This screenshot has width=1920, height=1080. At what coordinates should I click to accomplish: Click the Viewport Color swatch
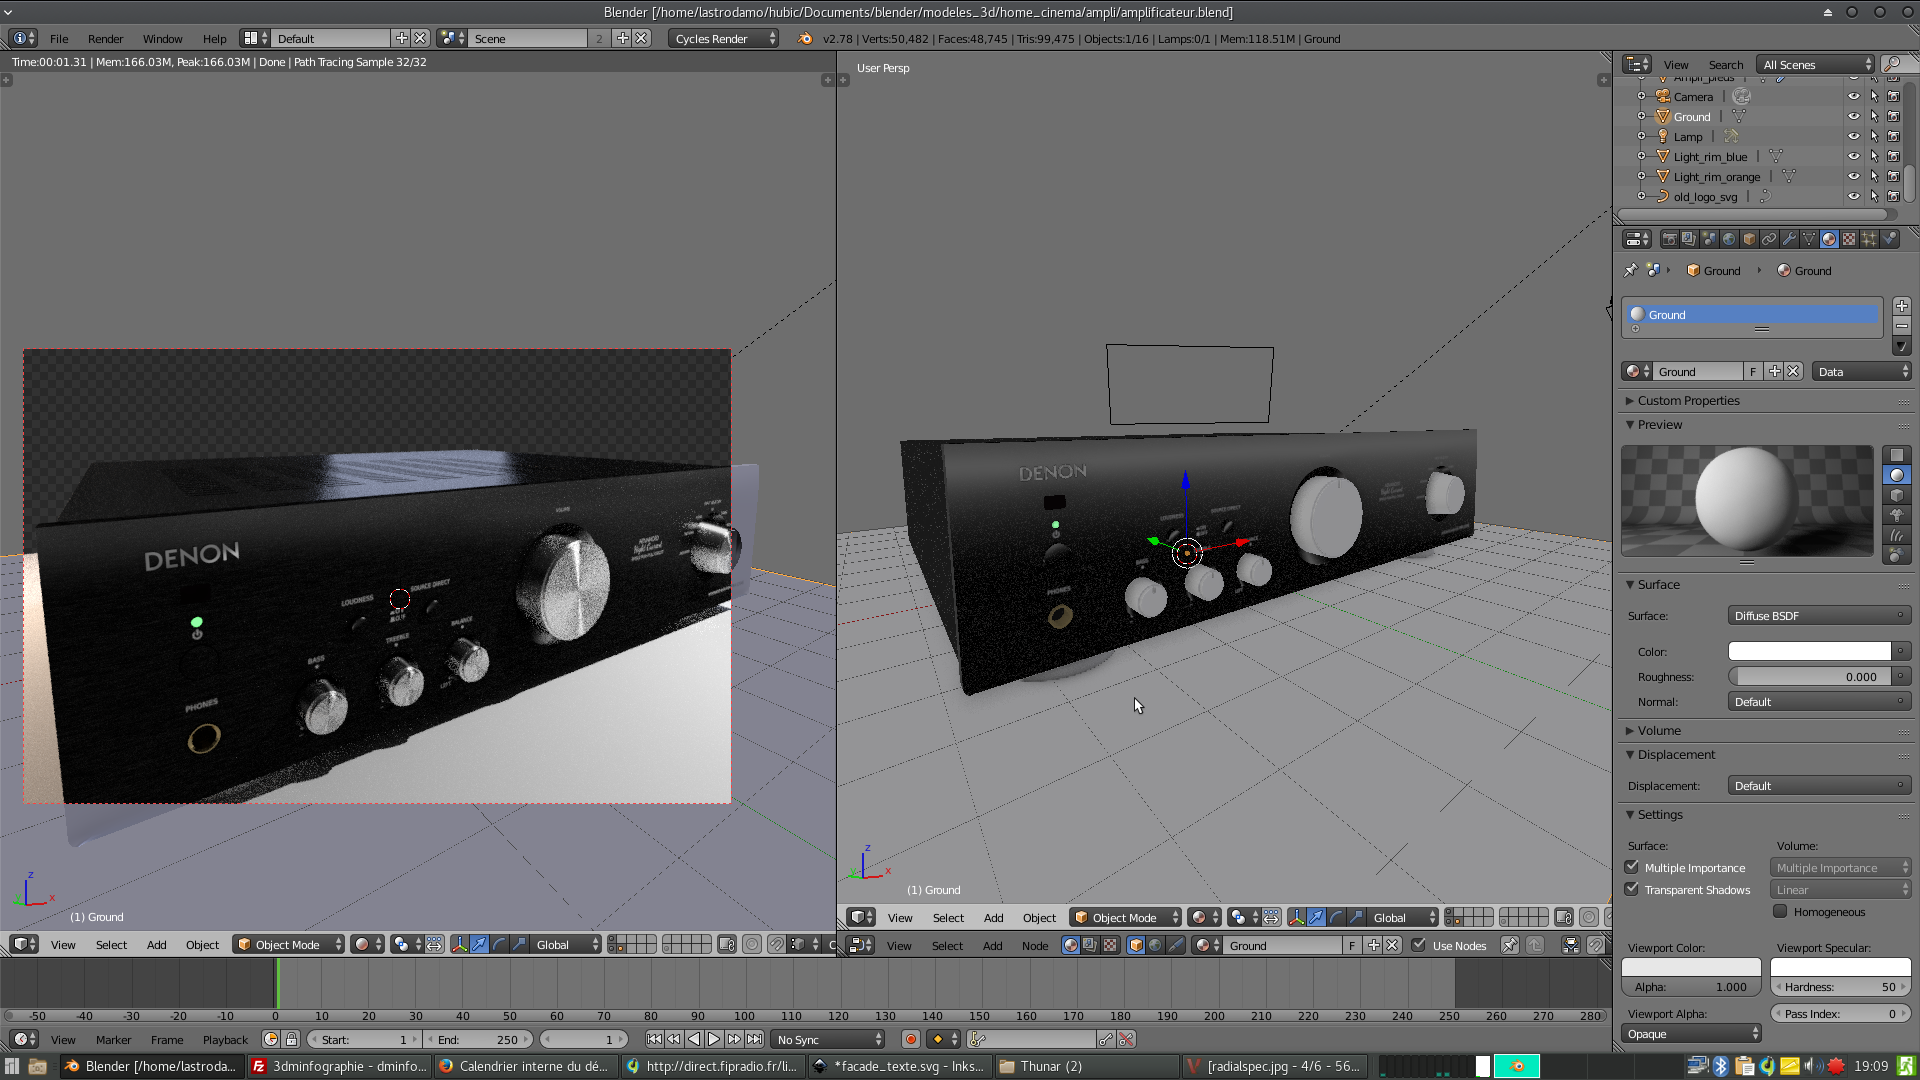pos(1691,967)
